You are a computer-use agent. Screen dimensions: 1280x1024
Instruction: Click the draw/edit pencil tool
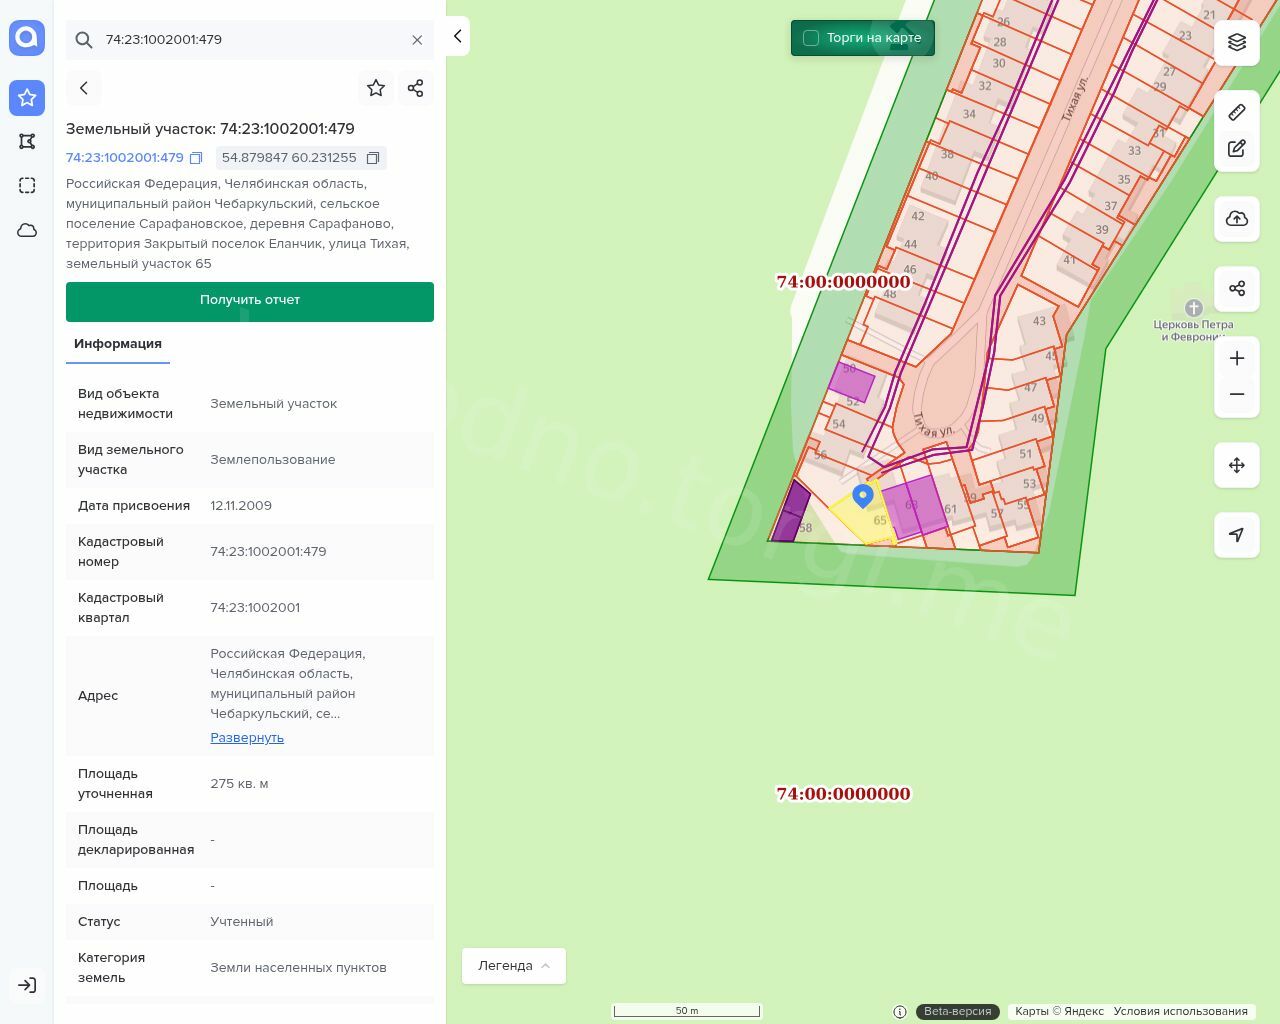1237,148
